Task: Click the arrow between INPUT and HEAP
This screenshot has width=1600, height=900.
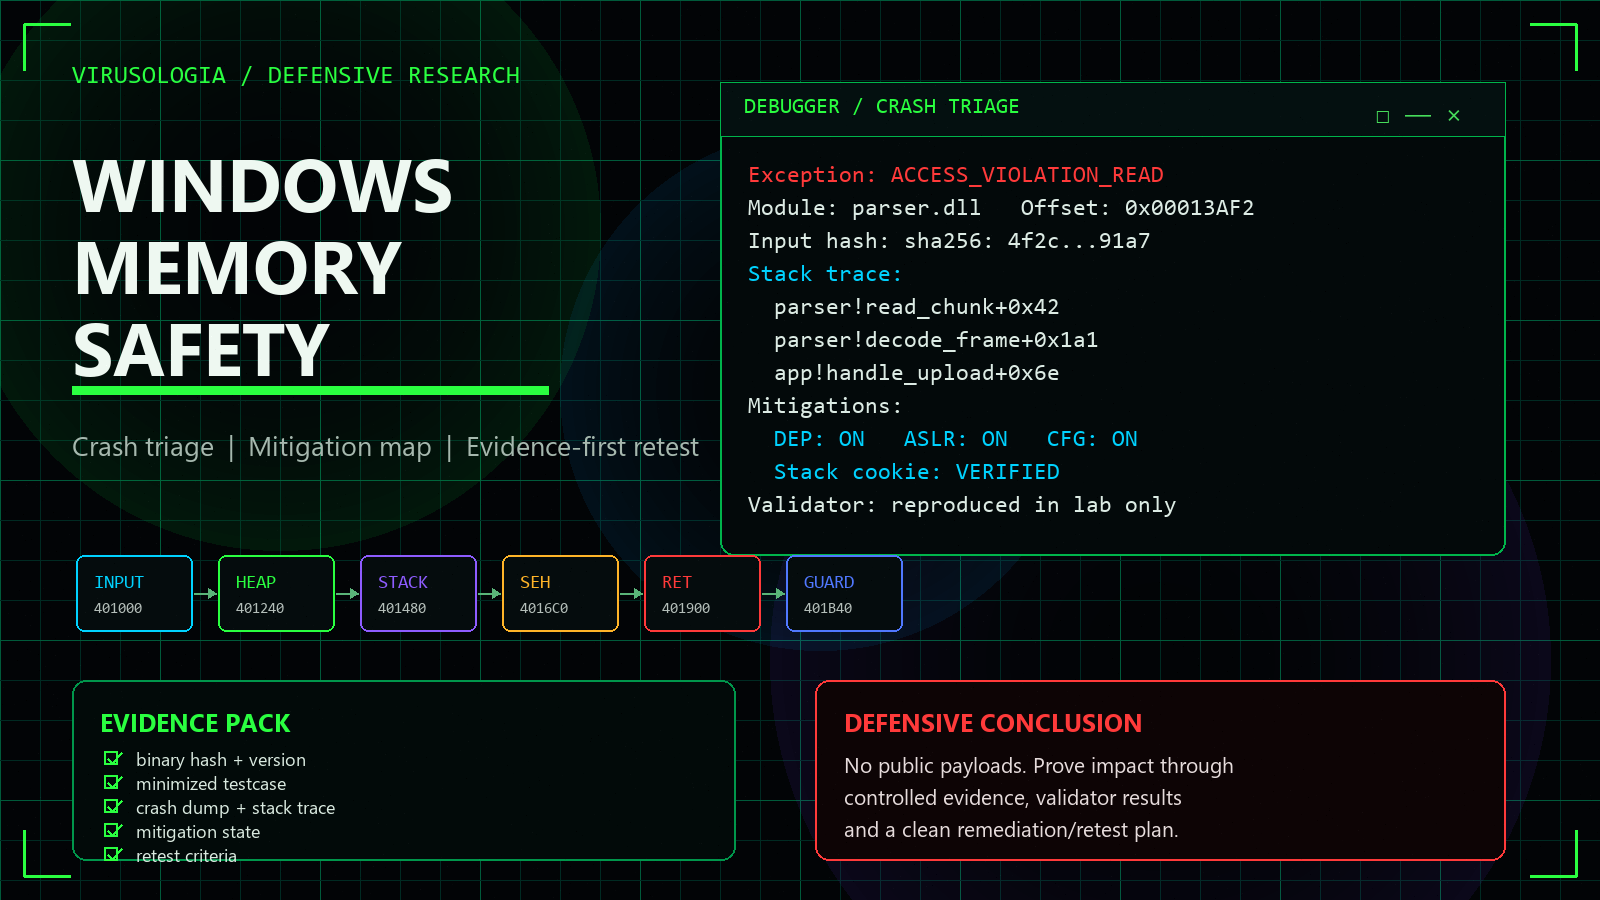Action: 205,594
